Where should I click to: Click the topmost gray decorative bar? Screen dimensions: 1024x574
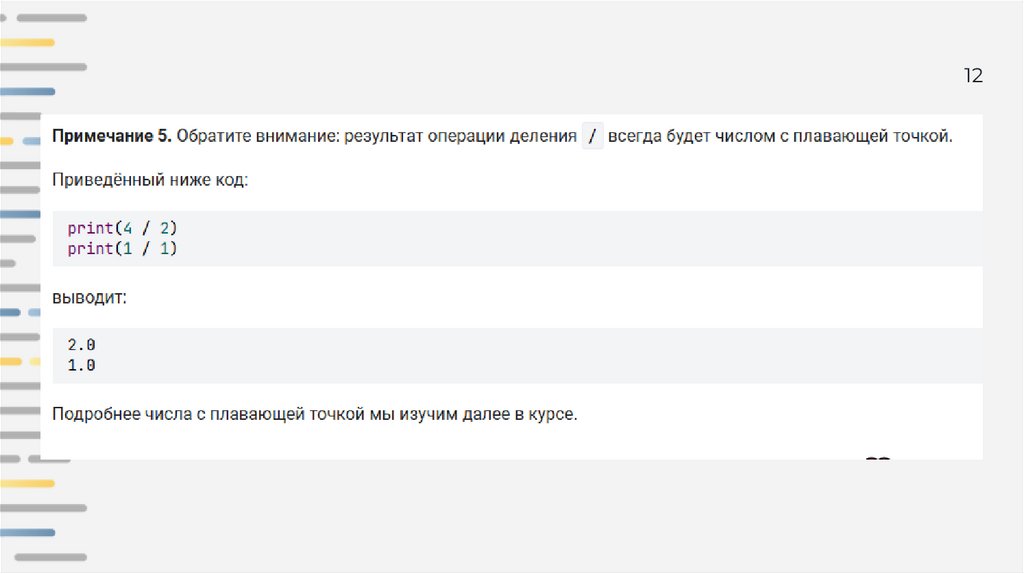coord(50,18)
